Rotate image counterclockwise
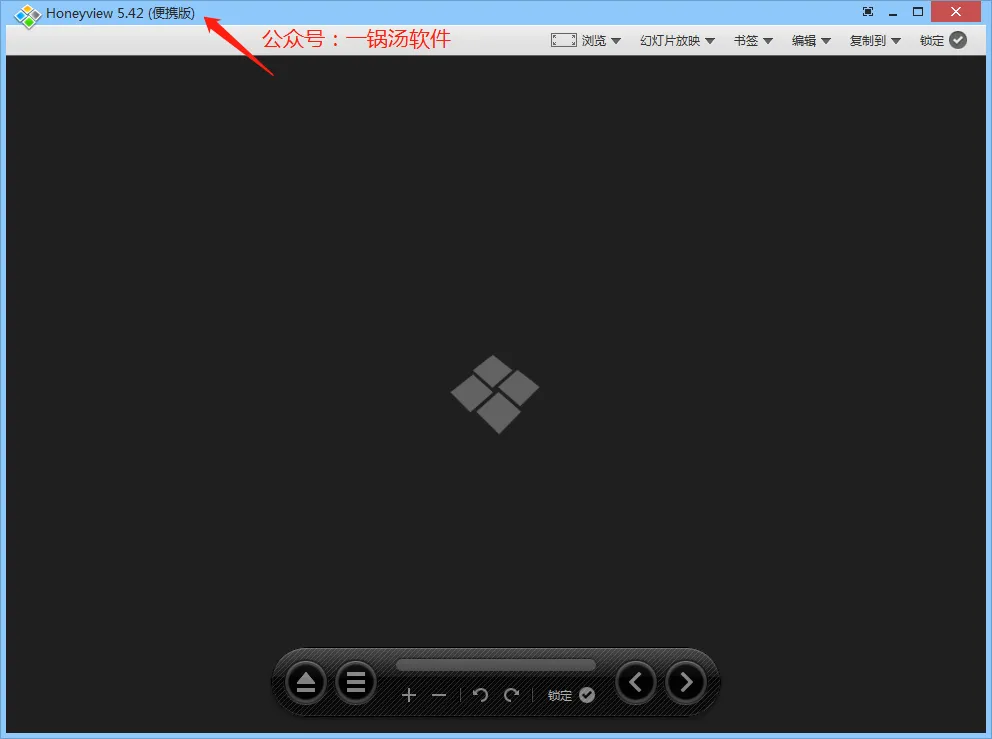 pos(480,695)
